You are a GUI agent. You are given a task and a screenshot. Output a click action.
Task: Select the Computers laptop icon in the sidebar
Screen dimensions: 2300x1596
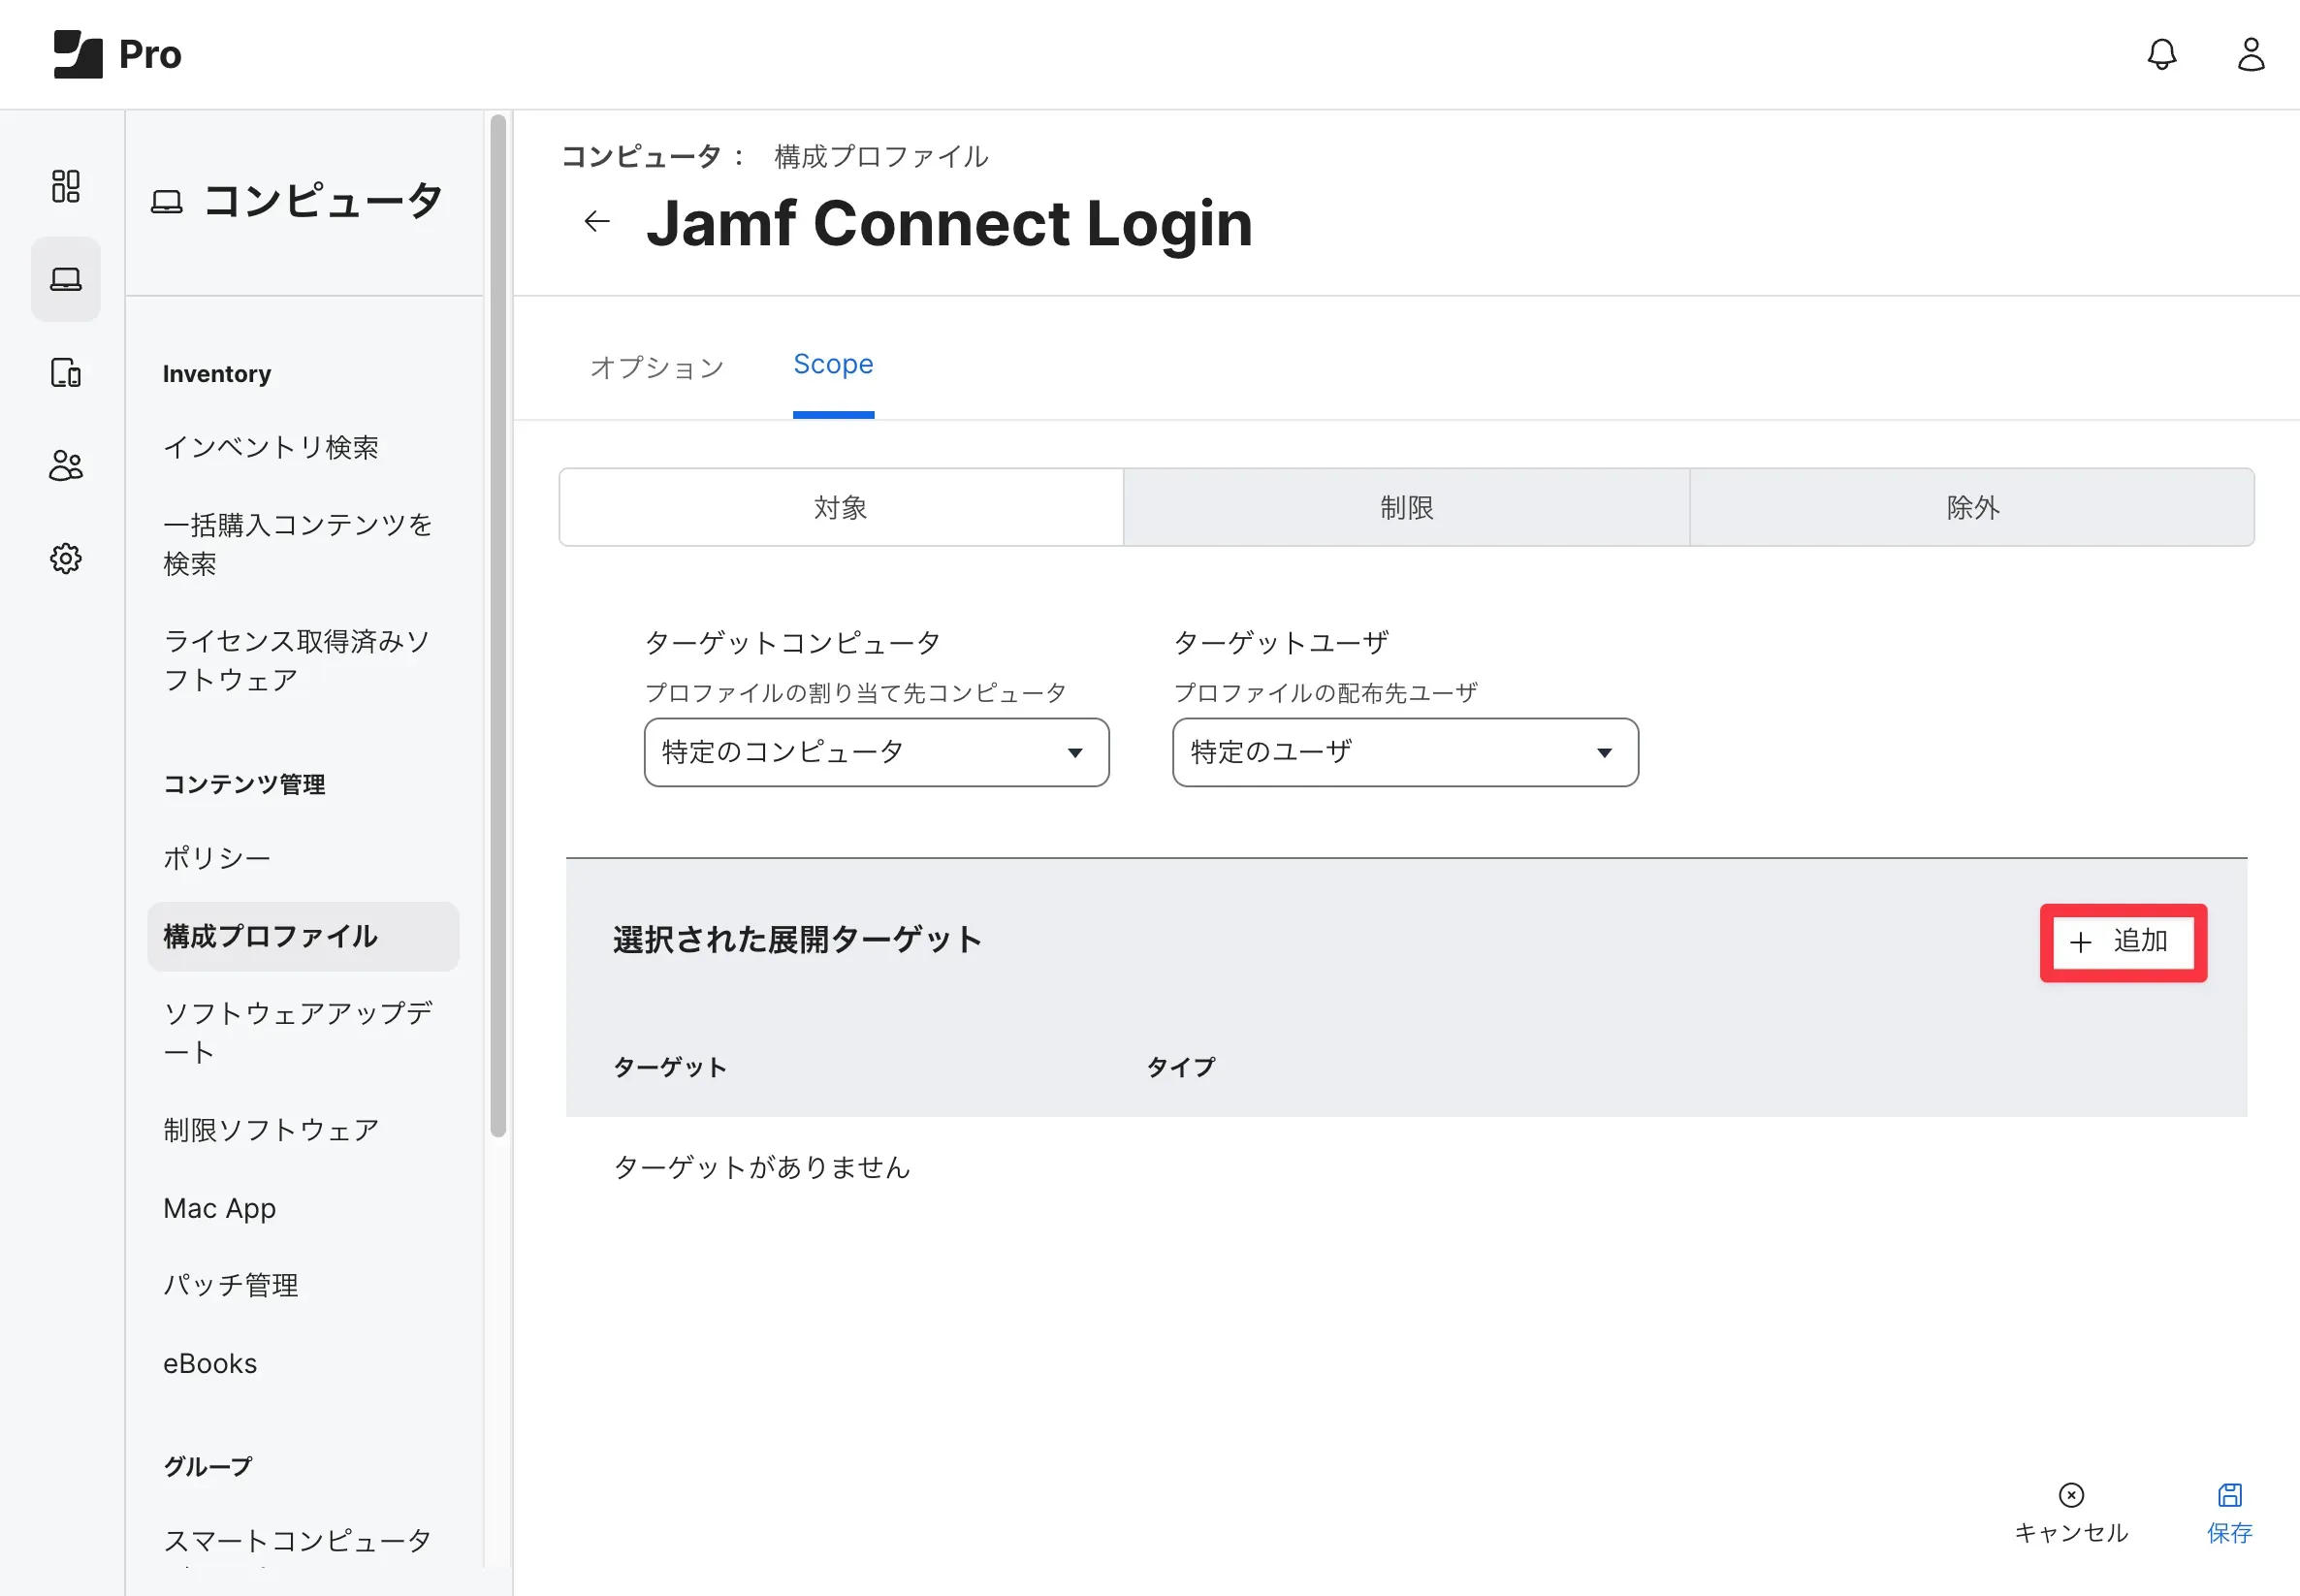66,279
